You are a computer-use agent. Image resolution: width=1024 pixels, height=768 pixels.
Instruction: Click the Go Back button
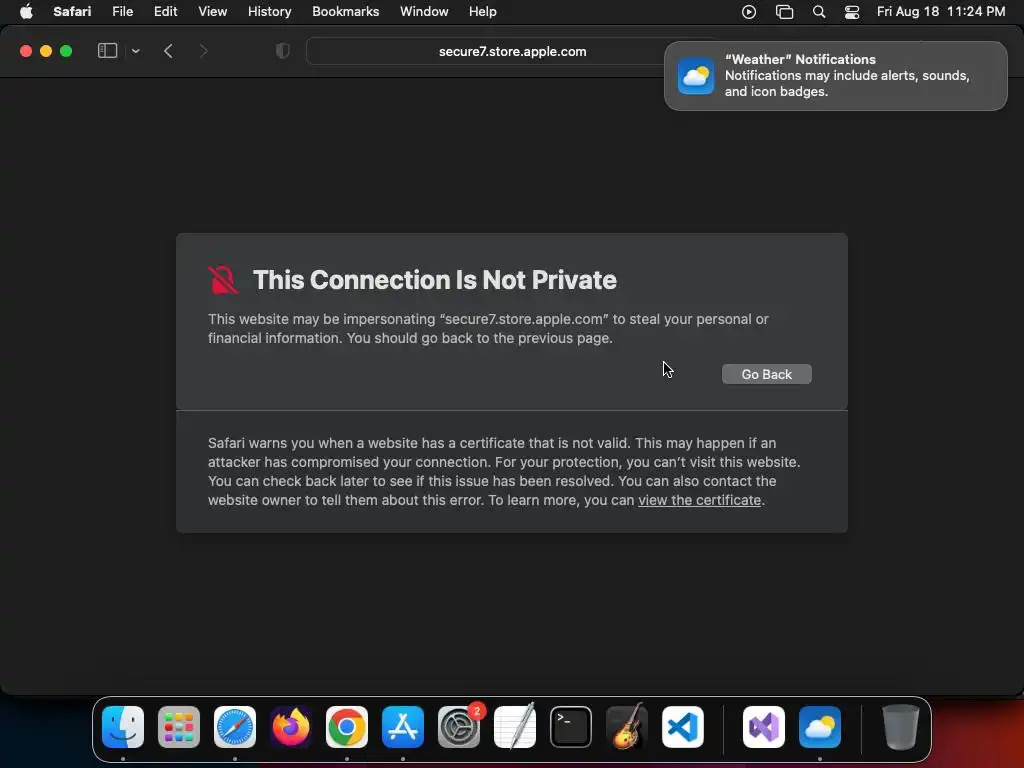coord(767,374)
